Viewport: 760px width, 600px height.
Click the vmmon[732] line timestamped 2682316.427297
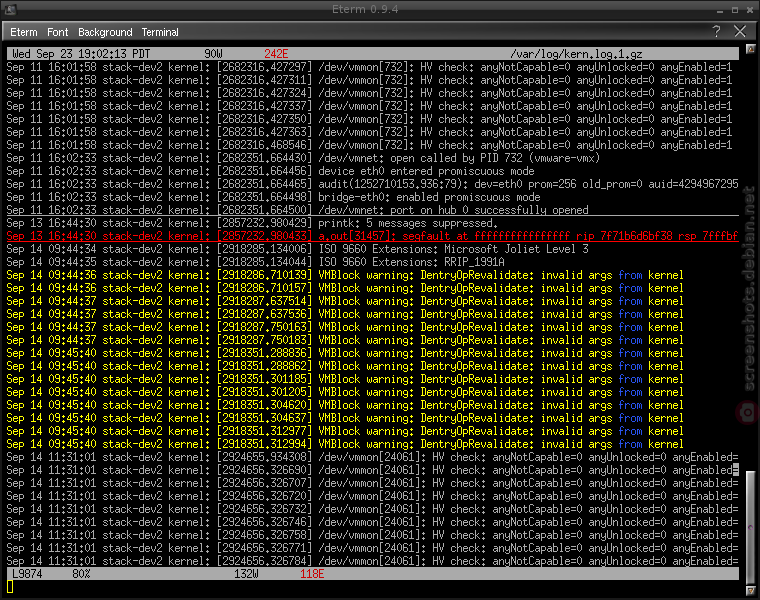pyautogui.click(x=369, y=67)
